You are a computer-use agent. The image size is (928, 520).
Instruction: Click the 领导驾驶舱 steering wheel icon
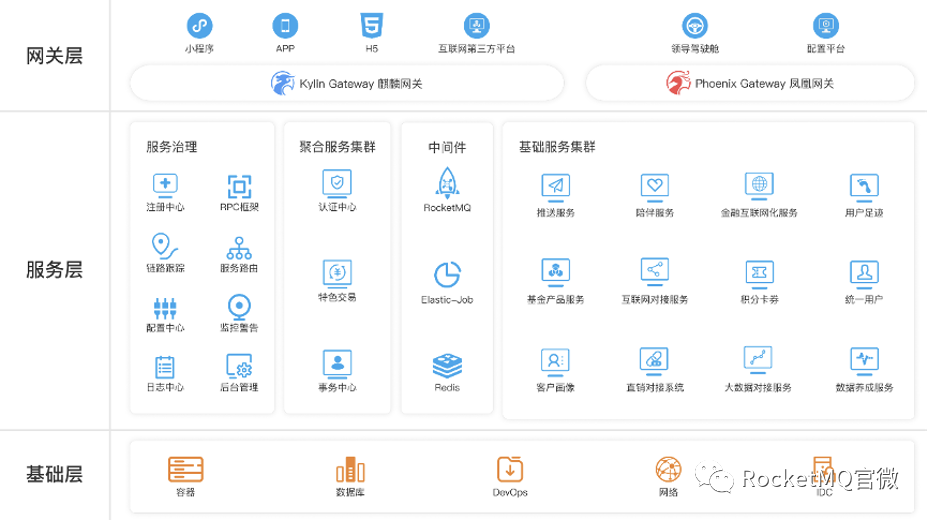click(695, 25)
